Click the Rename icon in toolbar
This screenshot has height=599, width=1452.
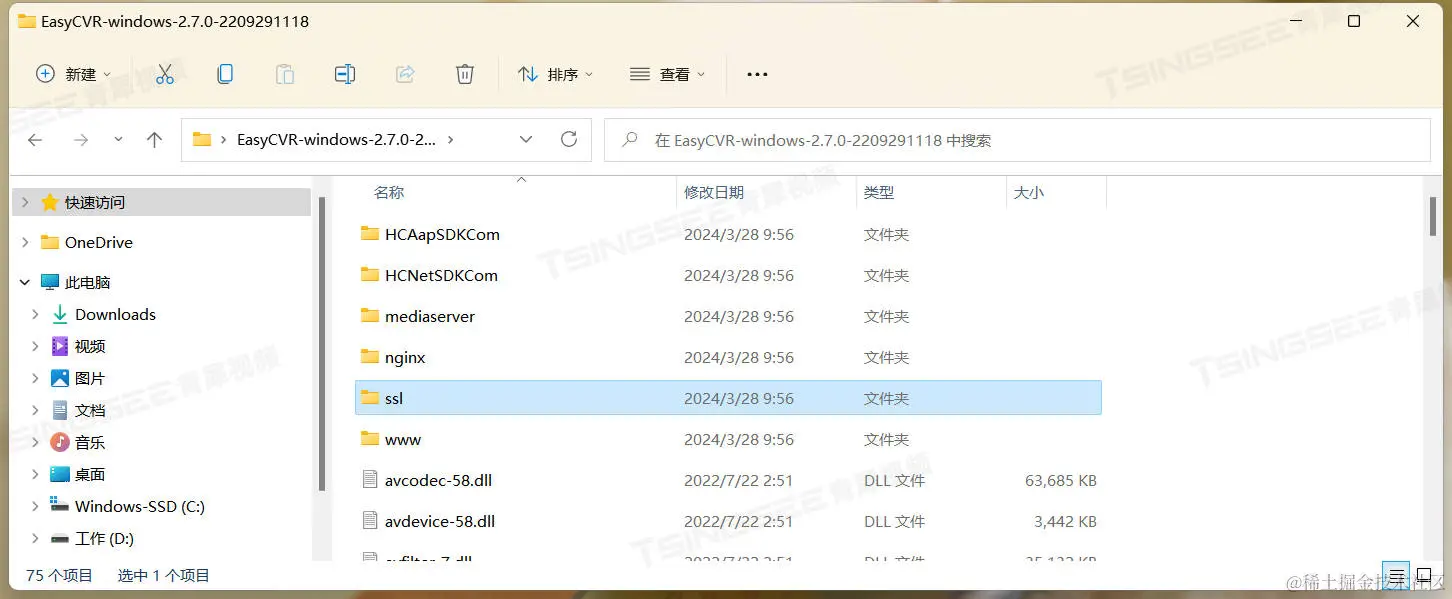[x=345, y=74]
